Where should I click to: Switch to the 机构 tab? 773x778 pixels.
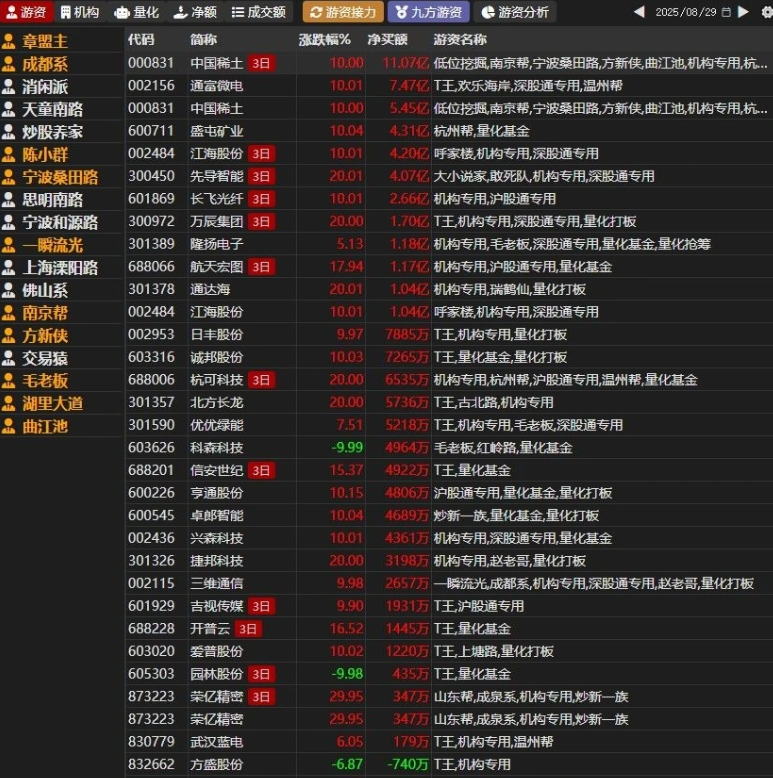(x=79, y=12)
